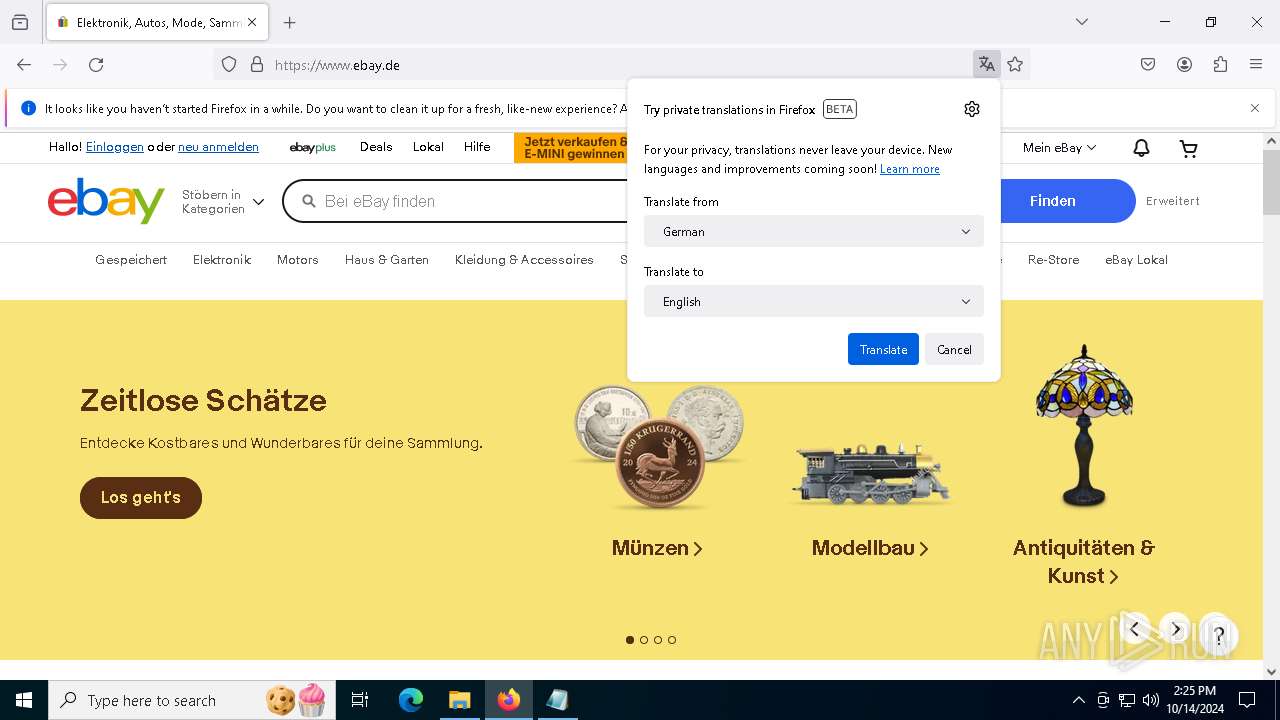Select the eBay Lokal category

[x=1136, y=260]
